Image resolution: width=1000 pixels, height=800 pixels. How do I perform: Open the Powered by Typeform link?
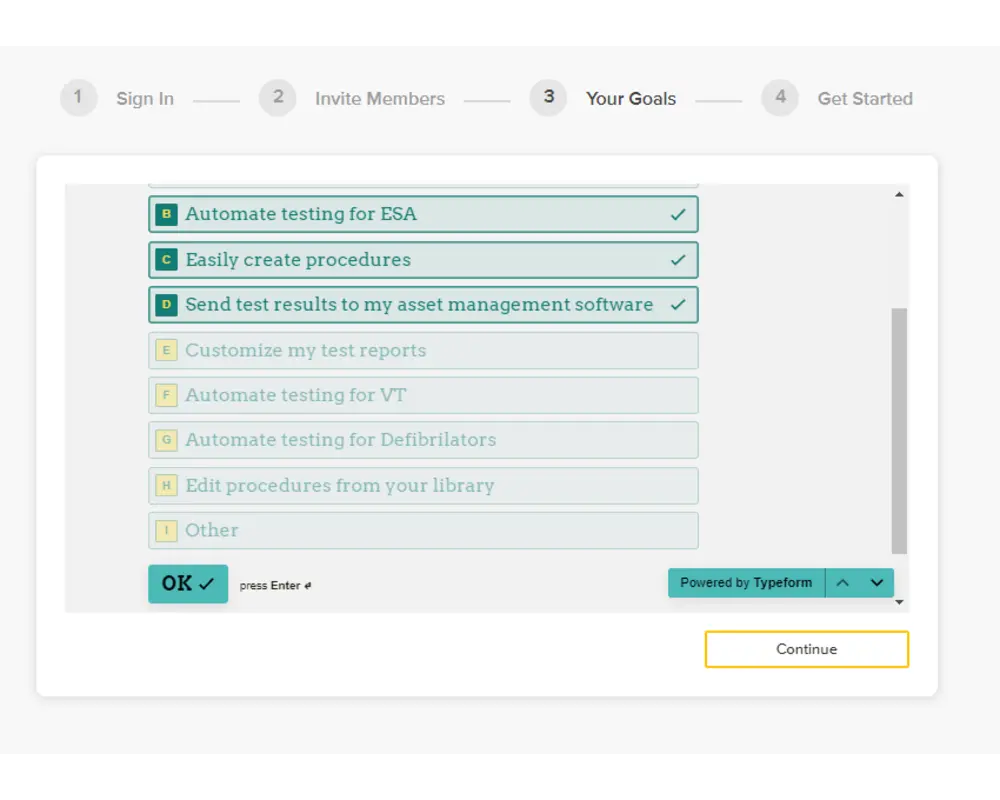[746, 583]
